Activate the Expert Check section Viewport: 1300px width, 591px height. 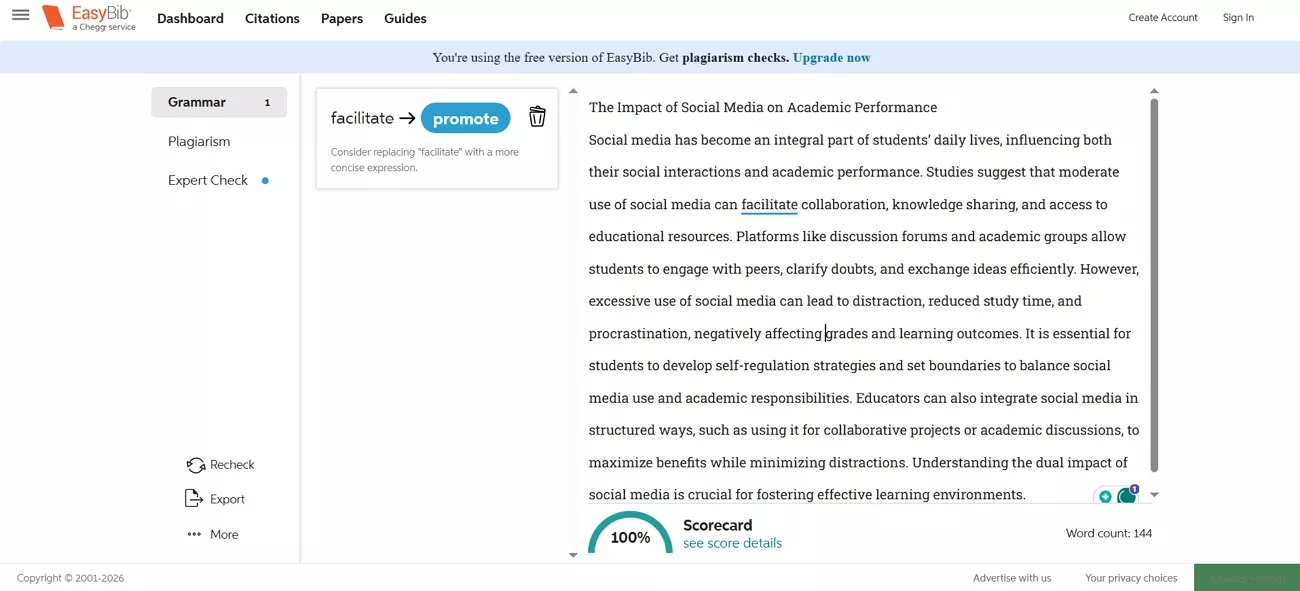point(206,180)
